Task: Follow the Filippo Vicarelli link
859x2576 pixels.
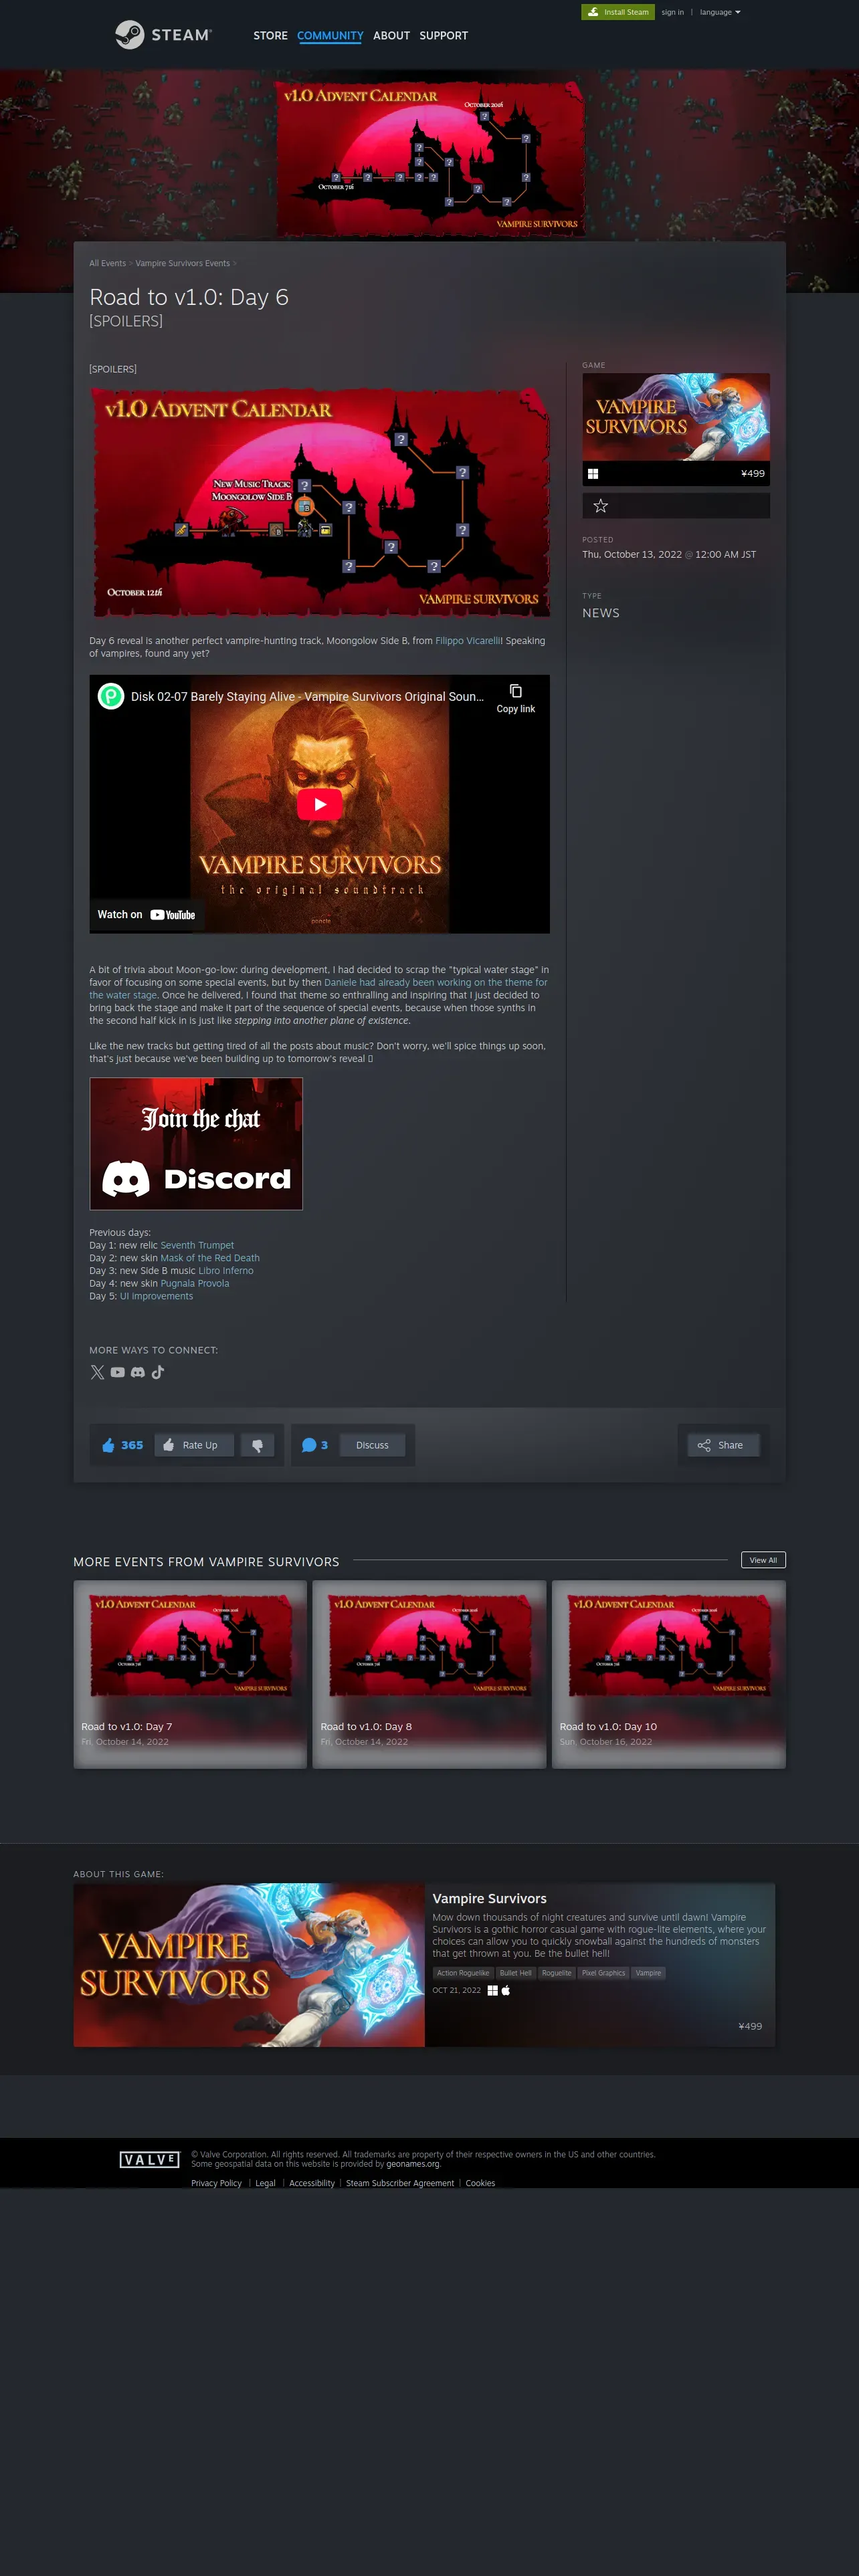Action: [468, 641]
